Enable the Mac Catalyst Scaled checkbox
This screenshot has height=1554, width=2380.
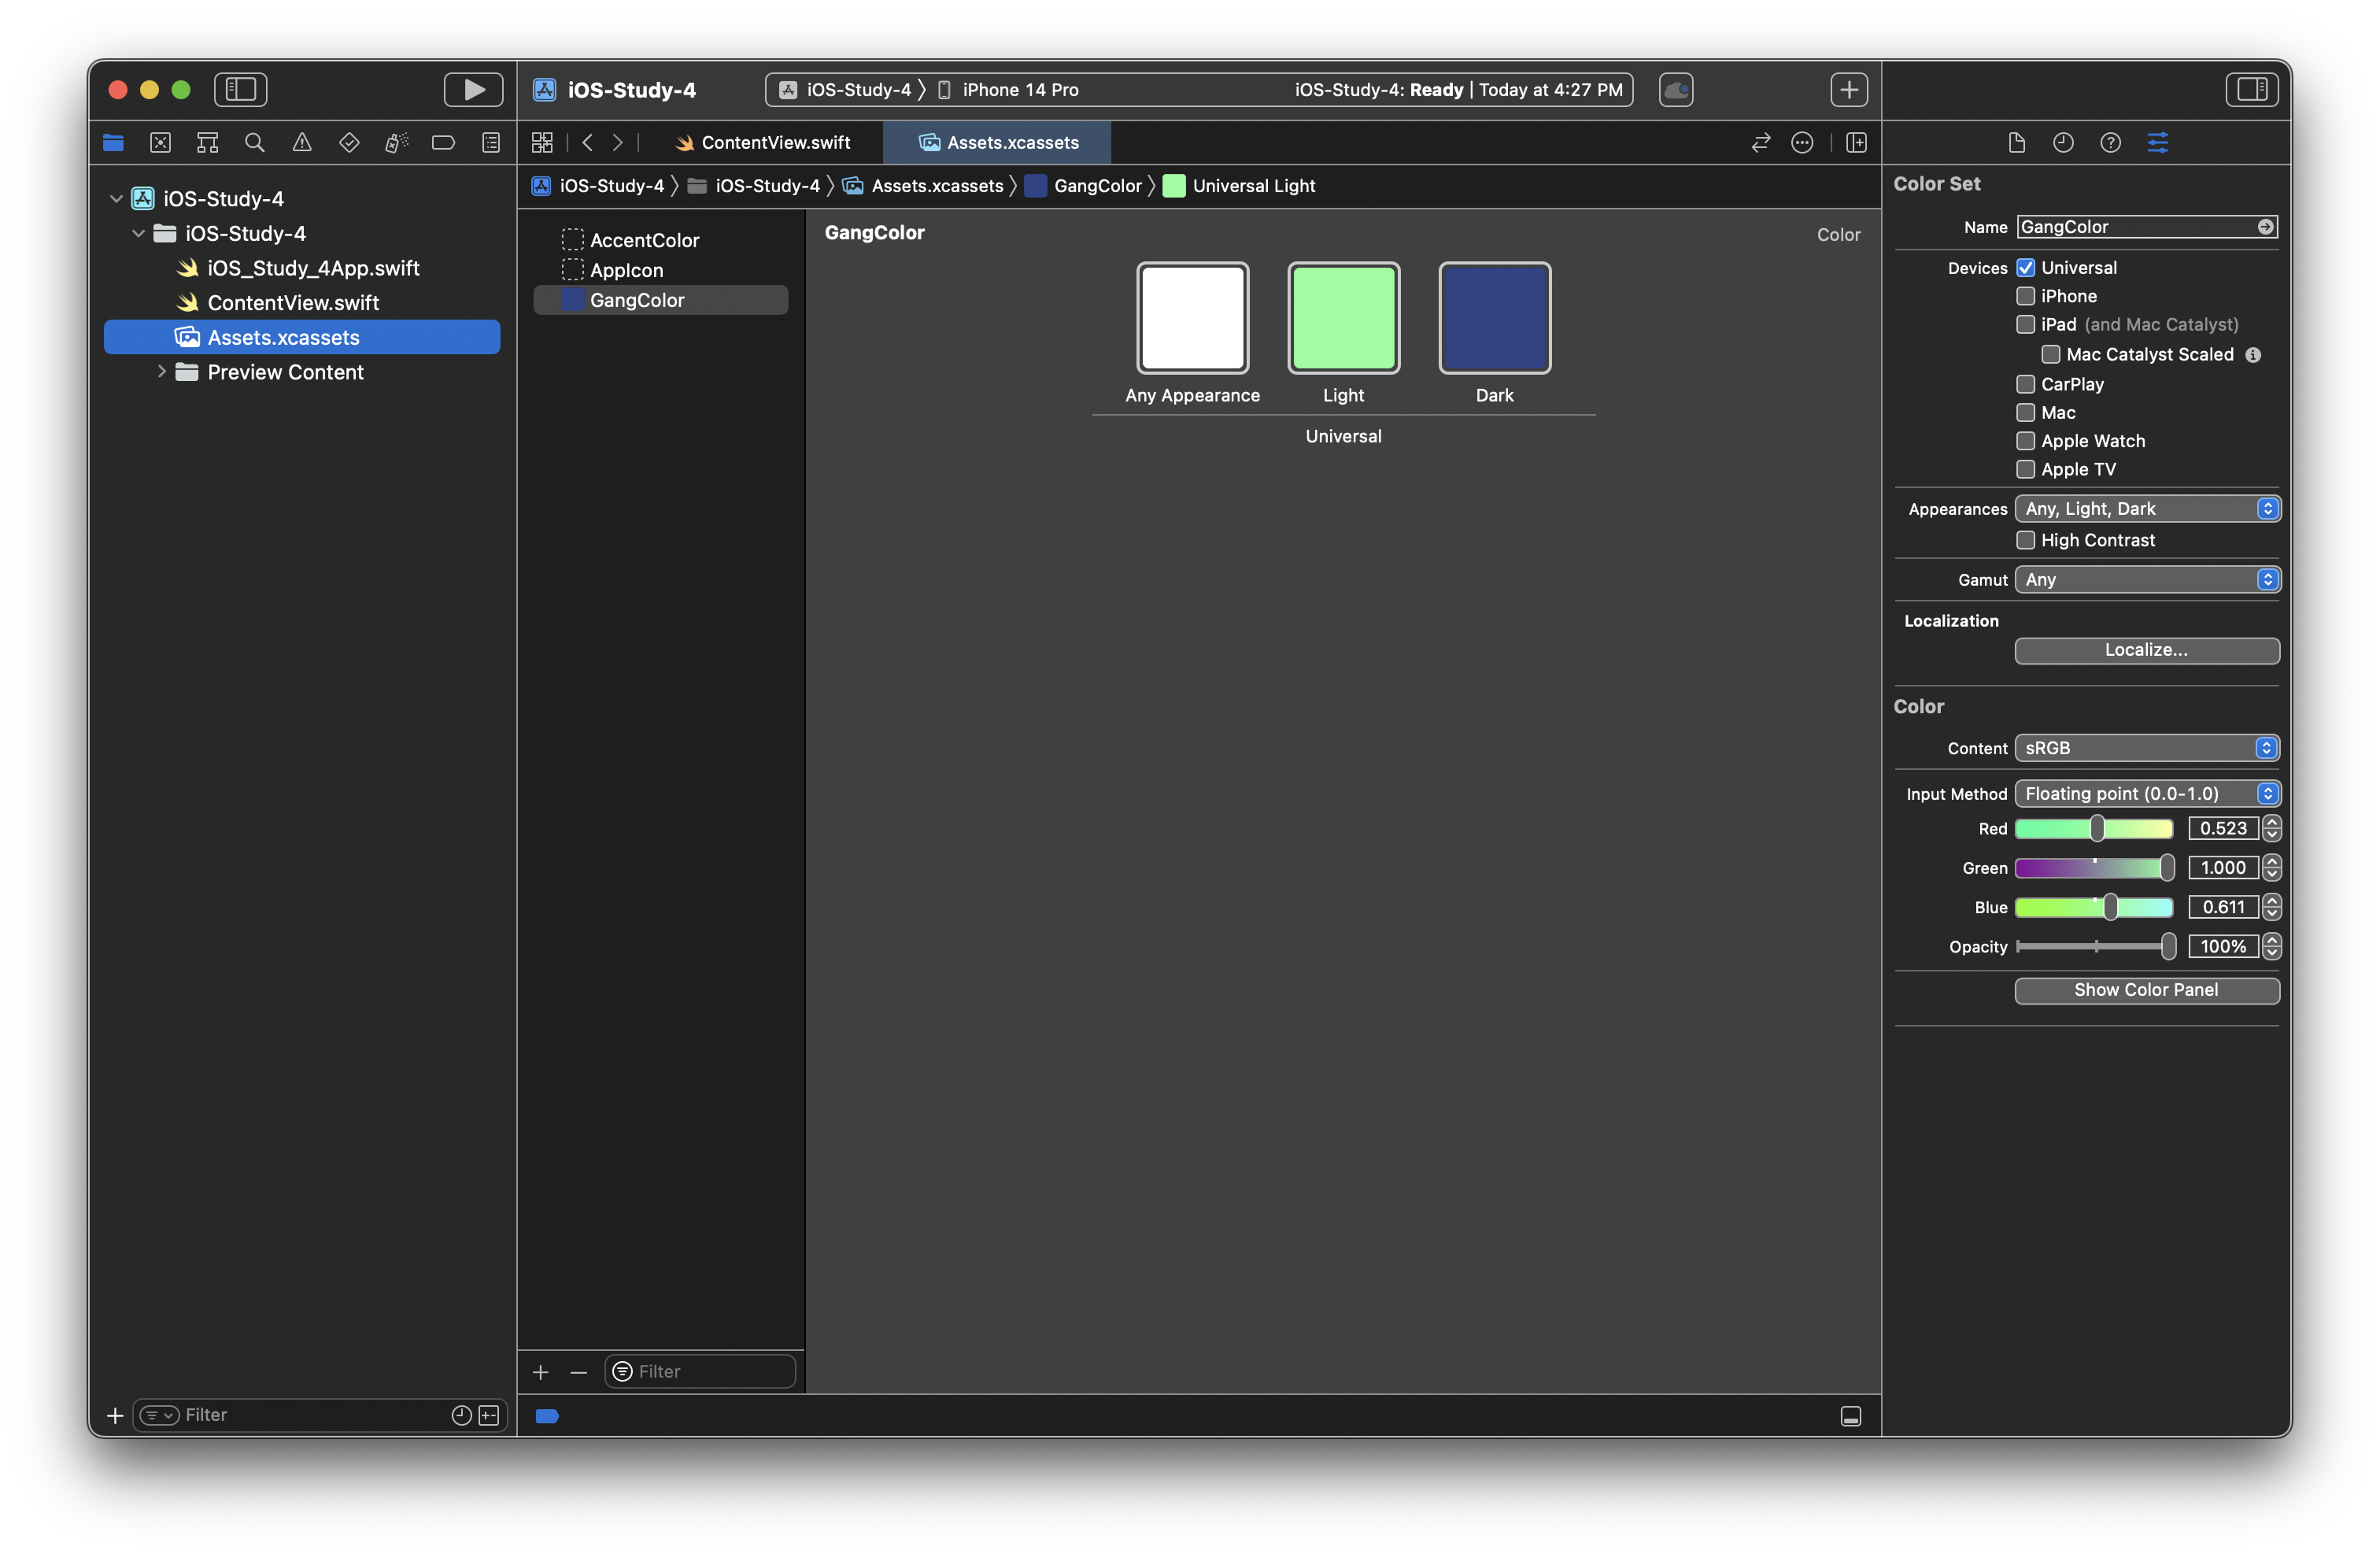click(x=2050, y=354)
